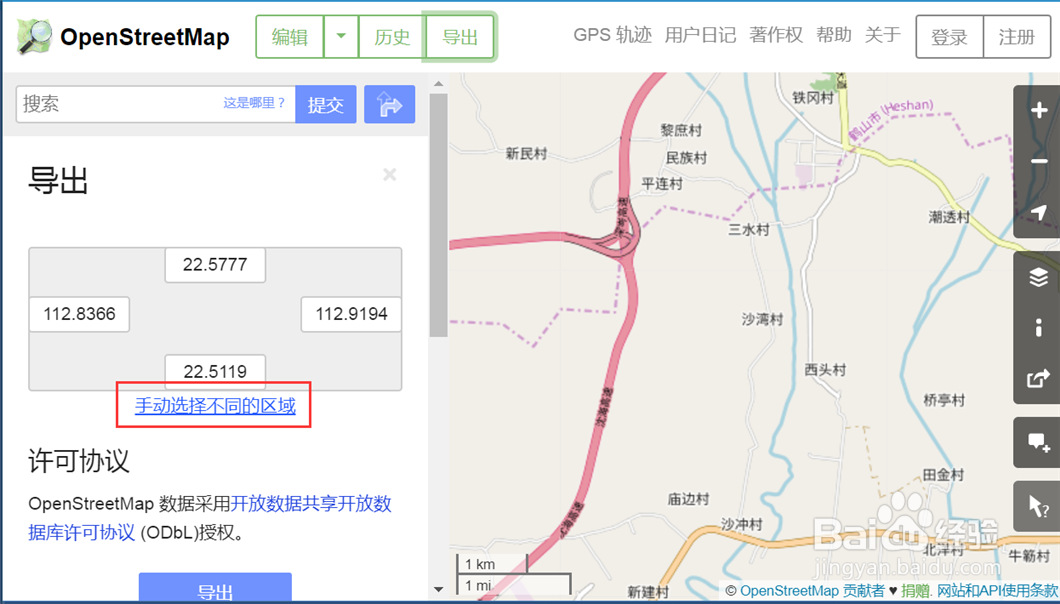Open directions with the arrow sign button
1060x604 pixels.
389,104
